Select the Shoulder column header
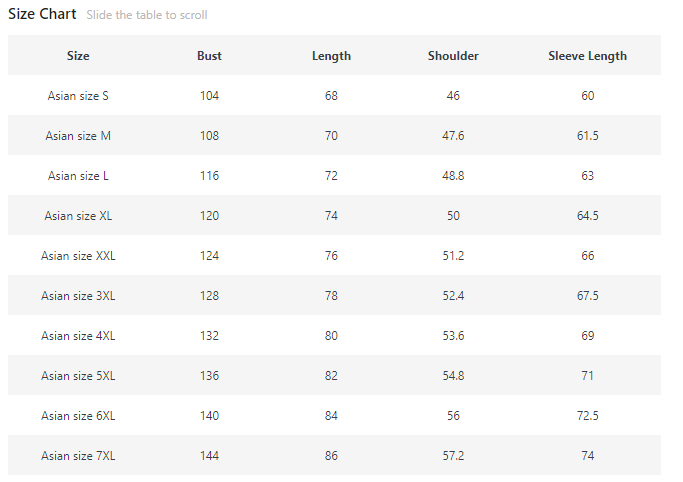The image size is (683, 482). point(453,56)
